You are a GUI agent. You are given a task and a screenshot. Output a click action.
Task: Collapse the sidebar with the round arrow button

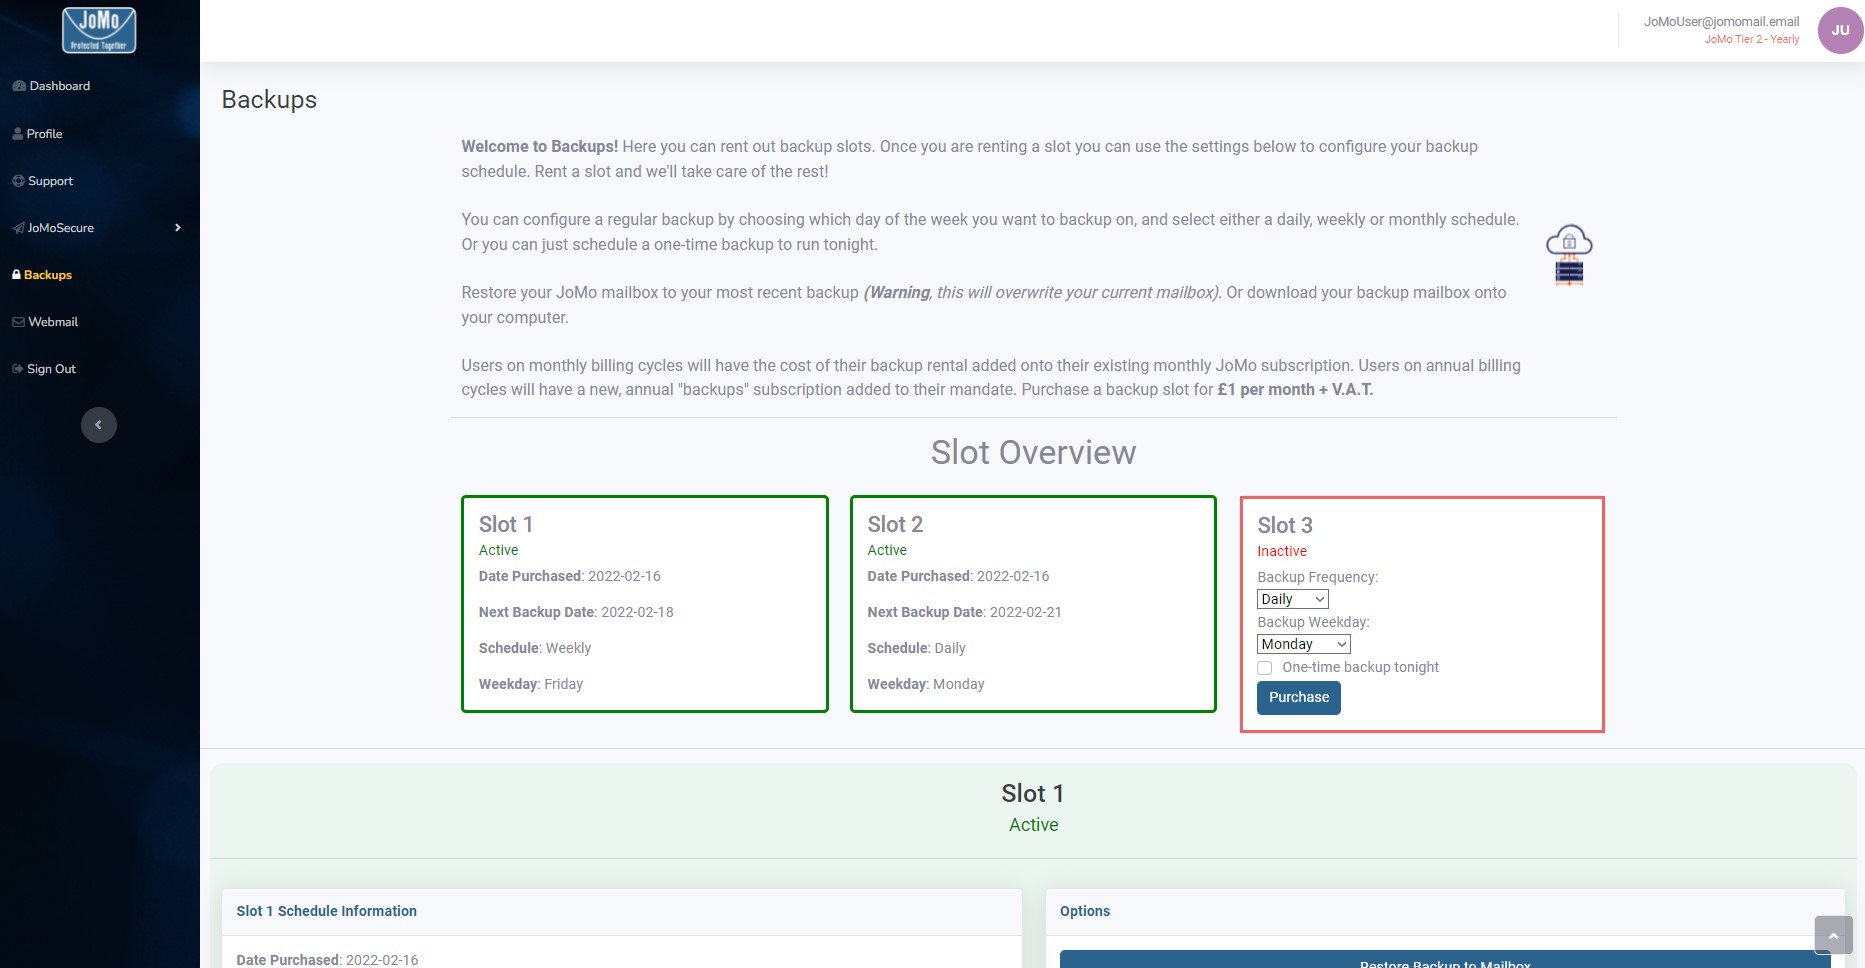[x=99, y=425]
